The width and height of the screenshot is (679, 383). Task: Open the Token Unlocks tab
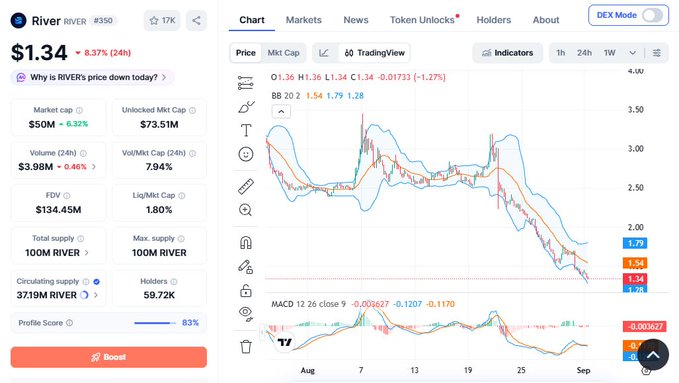423,20
